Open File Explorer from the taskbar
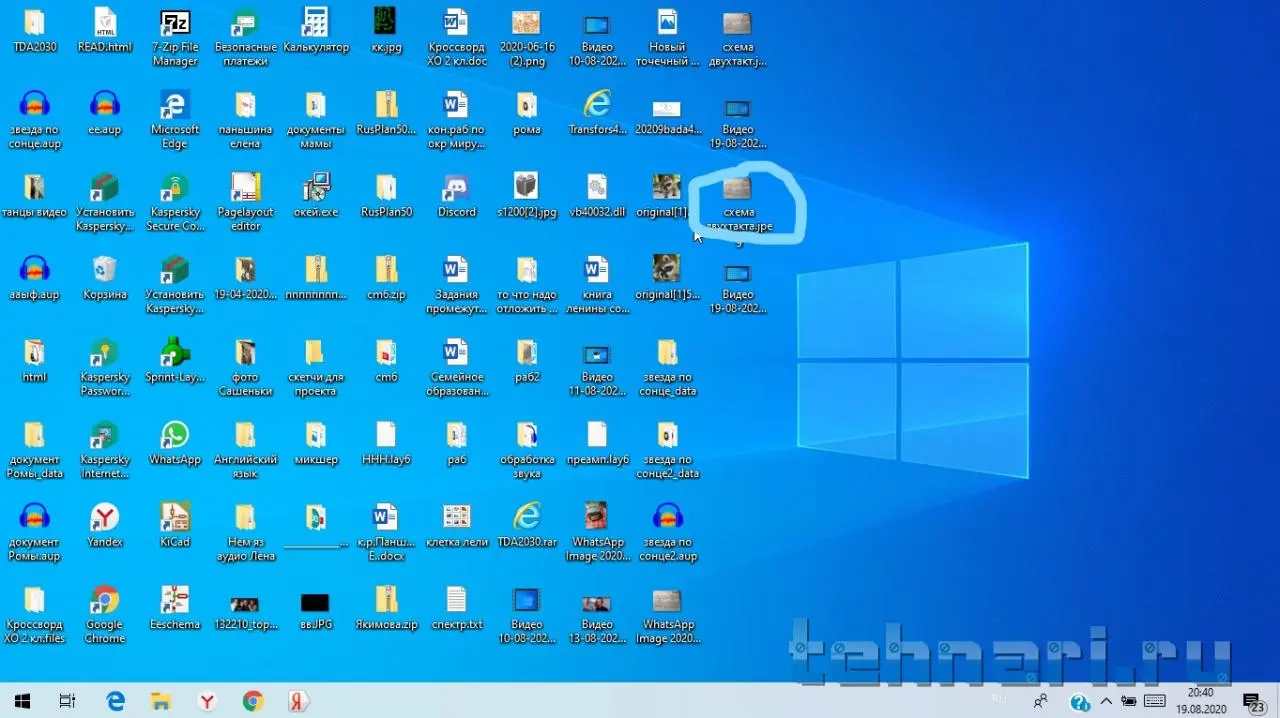Image resolution: width=1280 pixels, height=718 pixels. (x=161, y=701)
